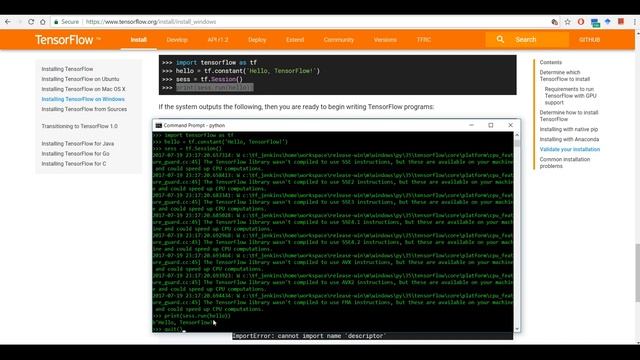This screenshot has height=360, width=640.
Task: Click the 'sess = tf.Session()' code line
Action: click(x=202, y=79)
